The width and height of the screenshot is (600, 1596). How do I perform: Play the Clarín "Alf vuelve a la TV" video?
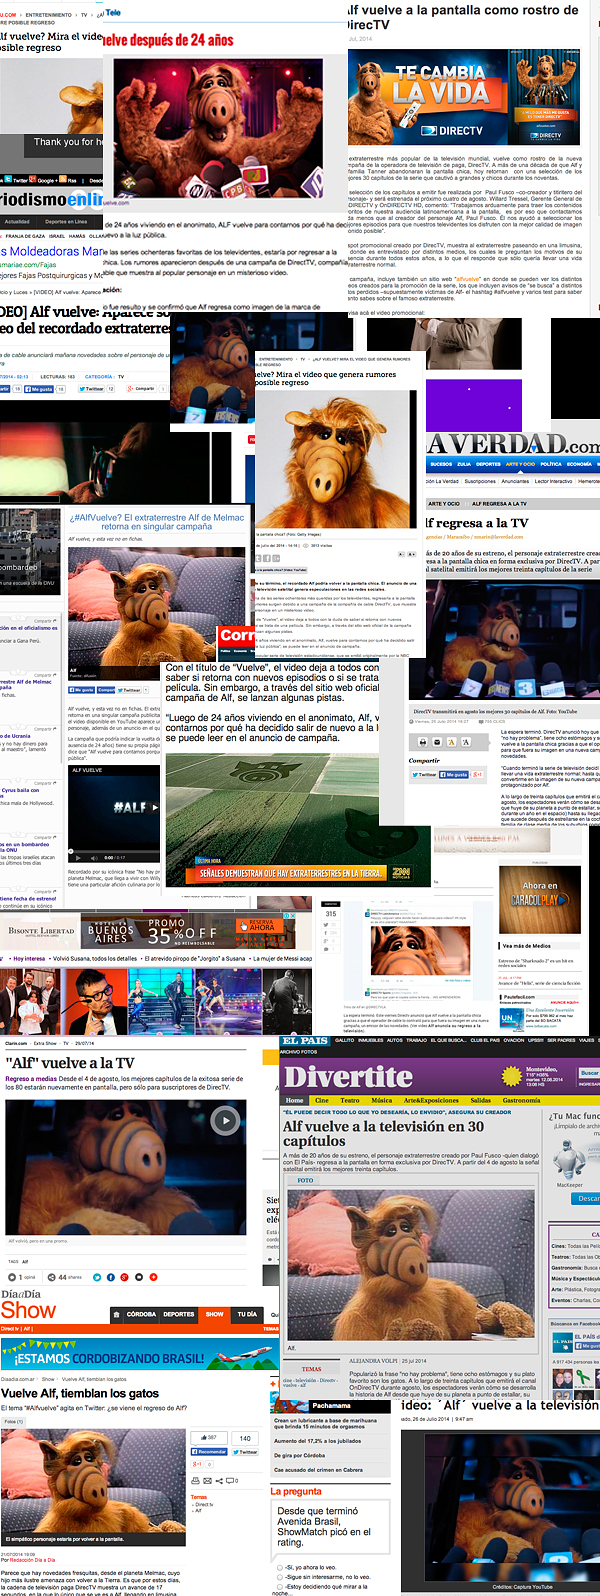226,1121
